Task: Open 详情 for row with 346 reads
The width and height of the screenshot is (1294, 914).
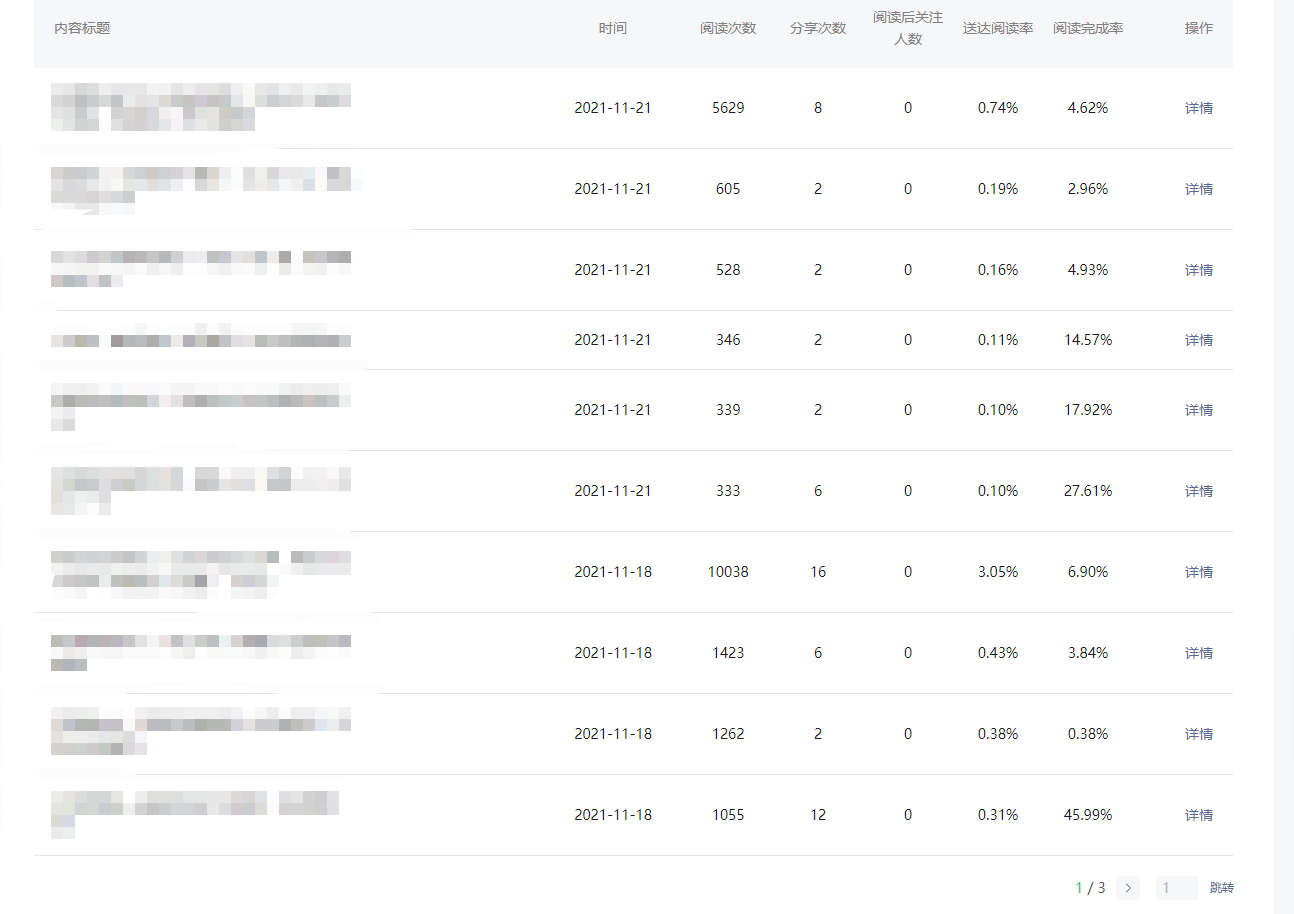Action: pos(1198,340)
